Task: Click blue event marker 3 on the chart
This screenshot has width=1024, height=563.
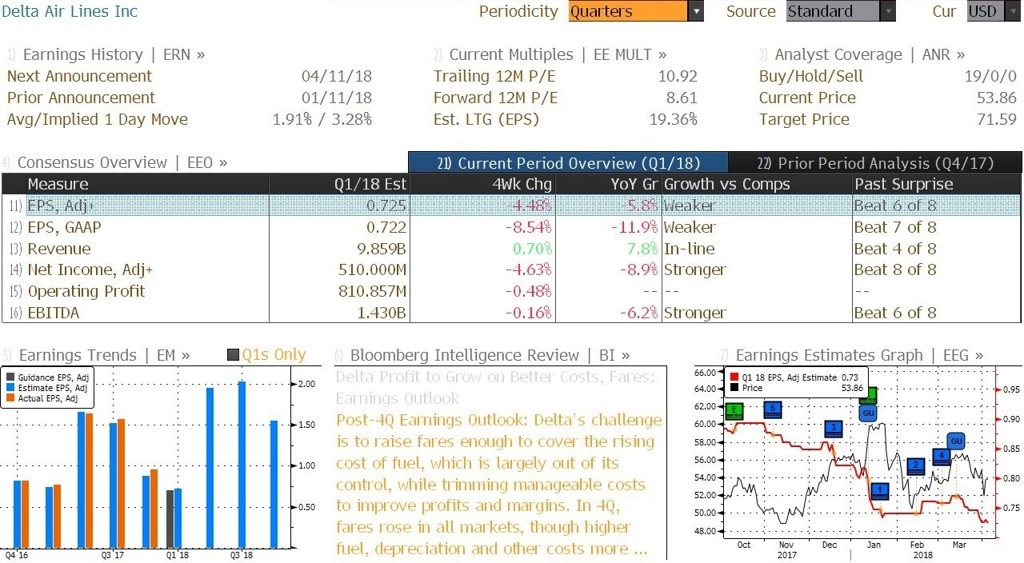Action: 833,428
